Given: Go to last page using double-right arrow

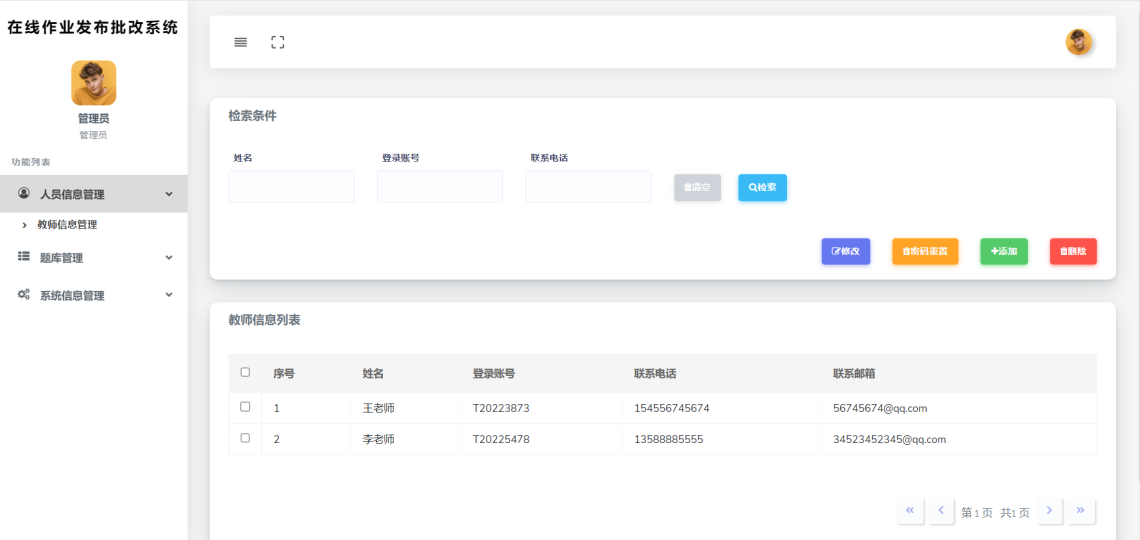Looking at the screenshot, I should coord(1081,511).
